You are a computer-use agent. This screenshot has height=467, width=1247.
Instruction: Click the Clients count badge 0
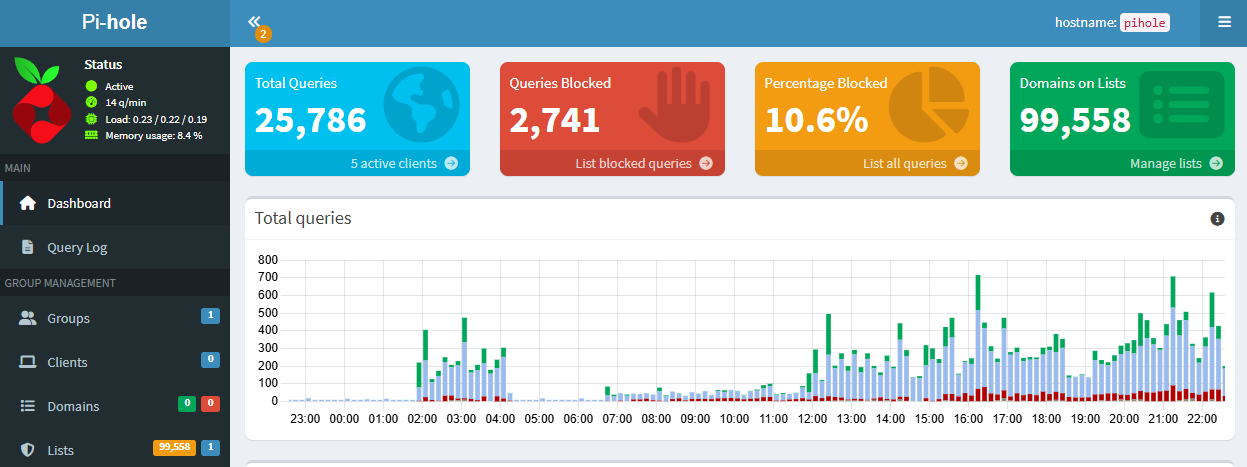tap(210, 359)
